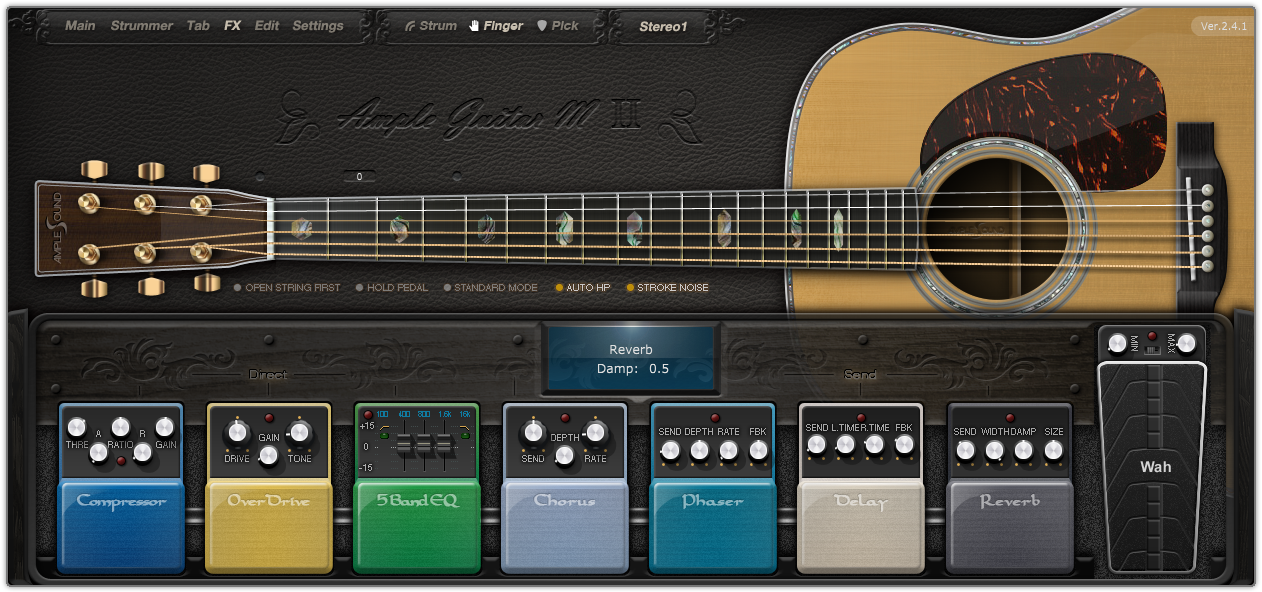The width and height of the screenshot is (1262, 592).
Task: Disable the Auto HP option
Action: 583,288
